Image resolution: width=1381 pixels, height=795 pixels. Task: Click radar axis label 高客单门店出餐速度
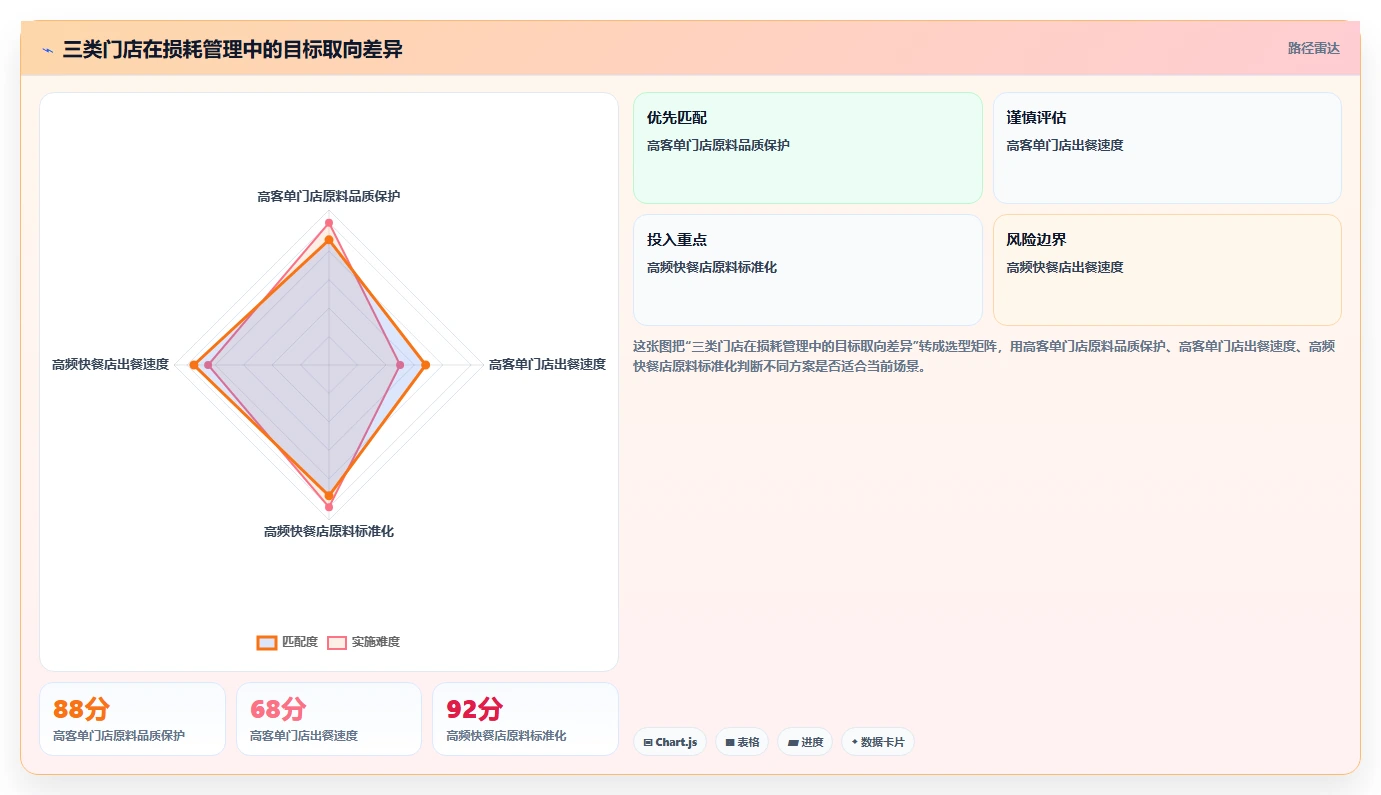[x=547, y=365]
